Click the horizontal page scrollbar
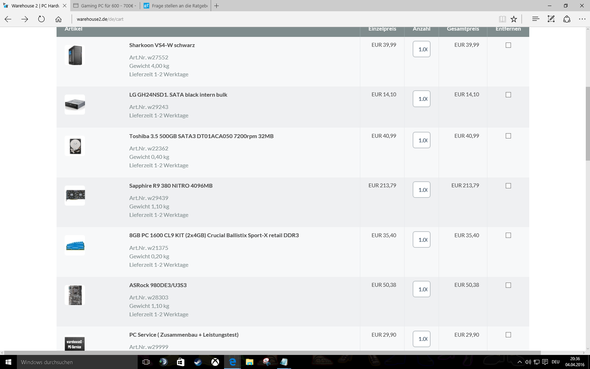Image resolution: width=590 pixels, height=369 pixels. click(273, 353)
